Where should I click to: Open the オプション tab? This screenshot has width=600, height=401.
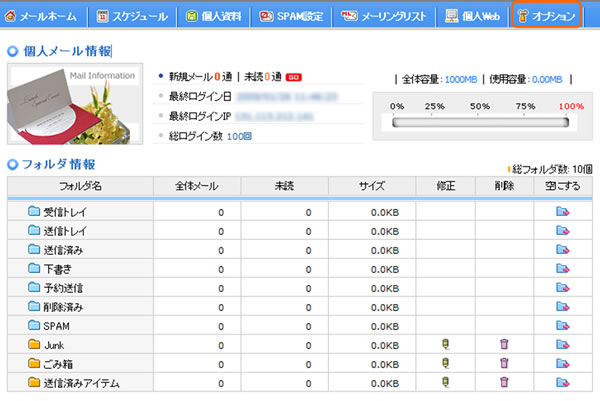coord(545,16)
